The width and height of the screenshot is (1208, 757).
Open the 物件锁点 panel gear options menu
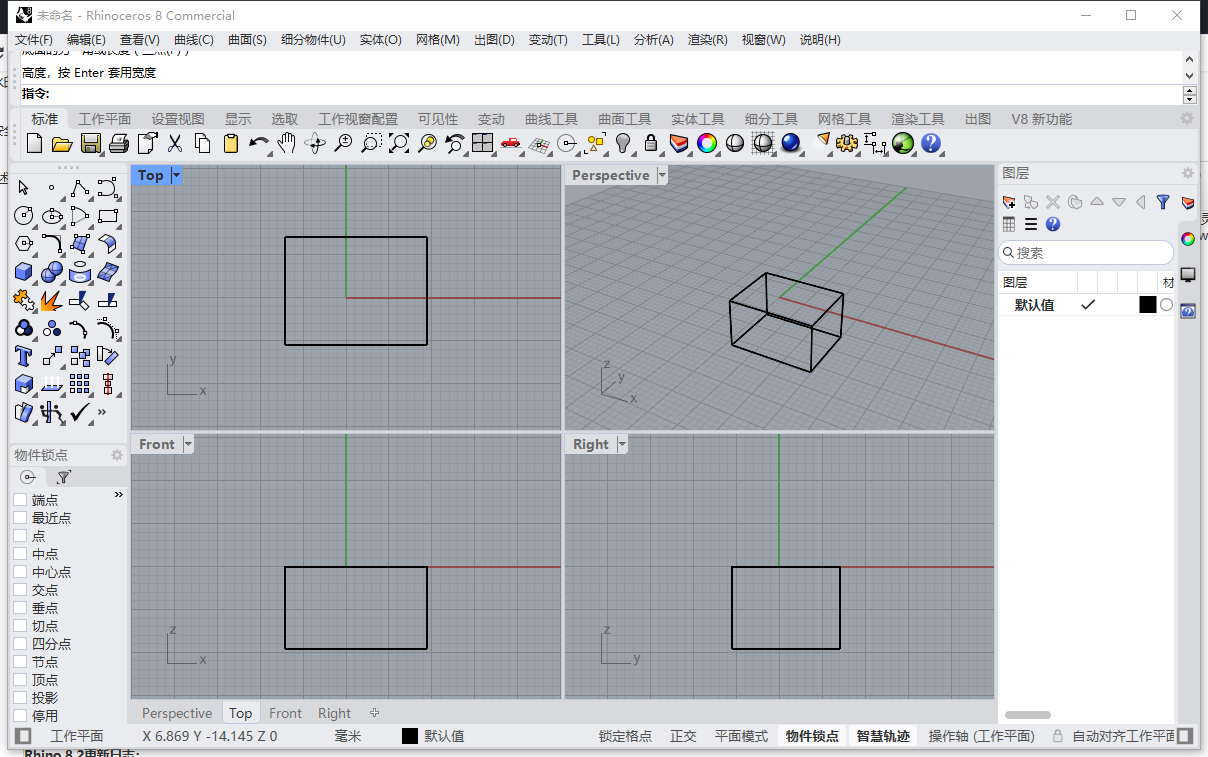pyautogui.click(x=117, y=455)
